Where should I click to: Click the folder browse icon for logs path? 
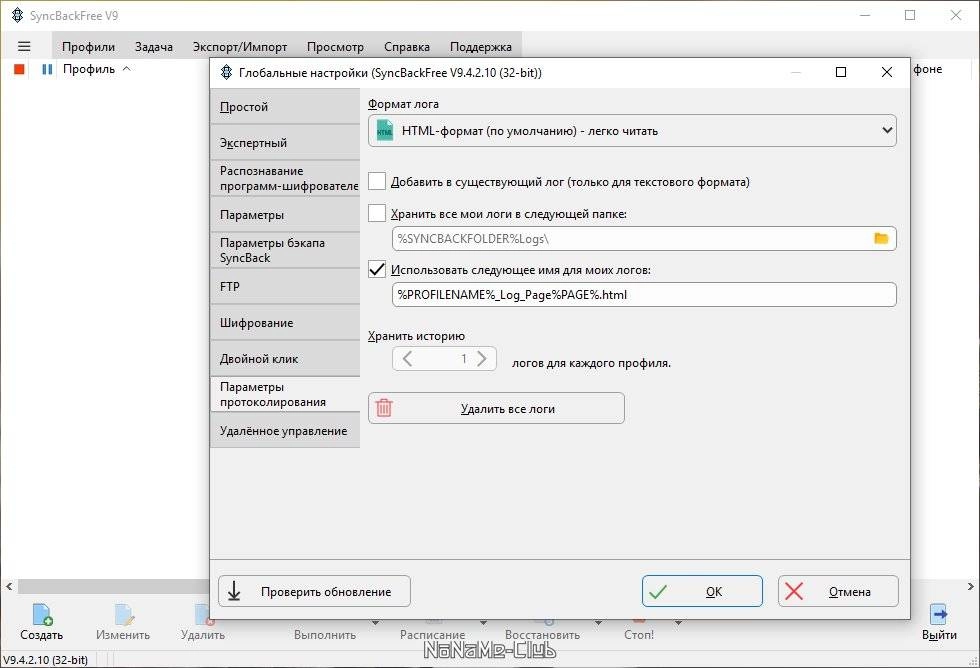tap(881, 238)
